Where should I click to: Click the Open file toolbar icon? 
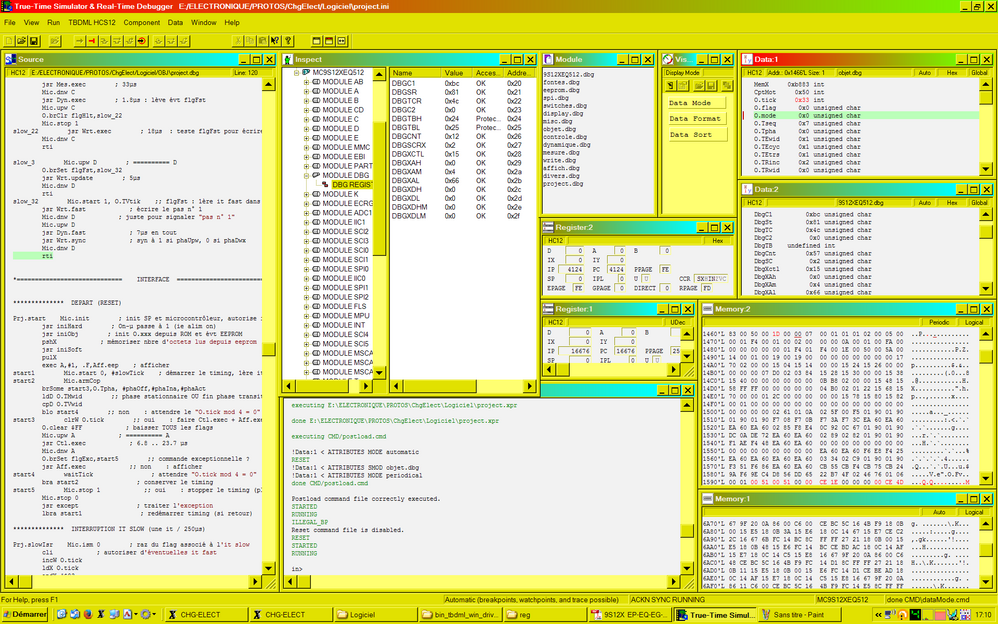tap(22, 41)
